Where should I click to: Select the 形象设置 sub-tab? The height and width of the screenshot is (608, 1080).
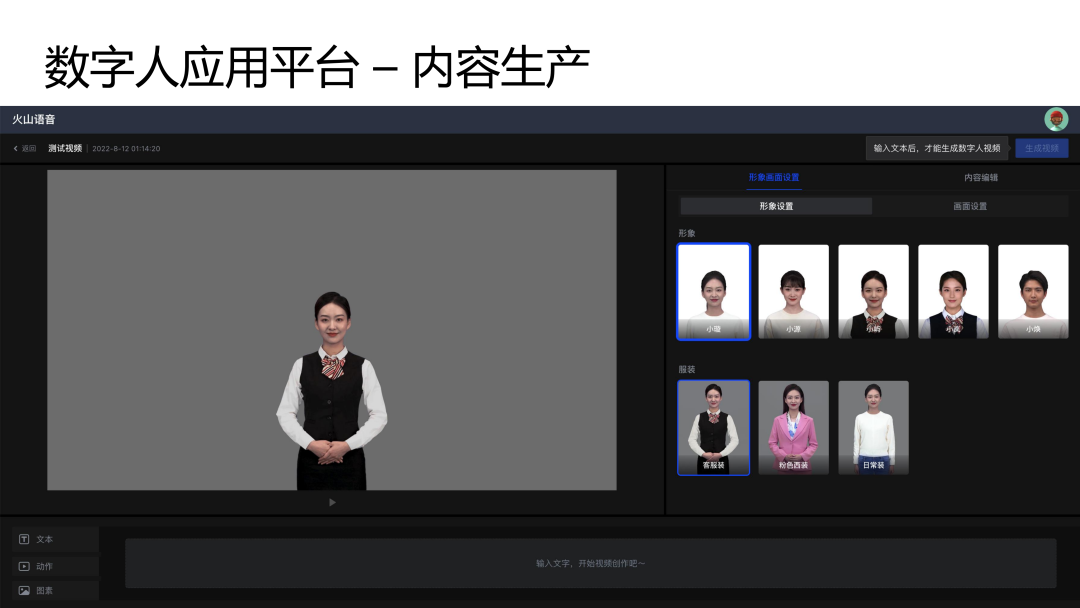point(776,207)
